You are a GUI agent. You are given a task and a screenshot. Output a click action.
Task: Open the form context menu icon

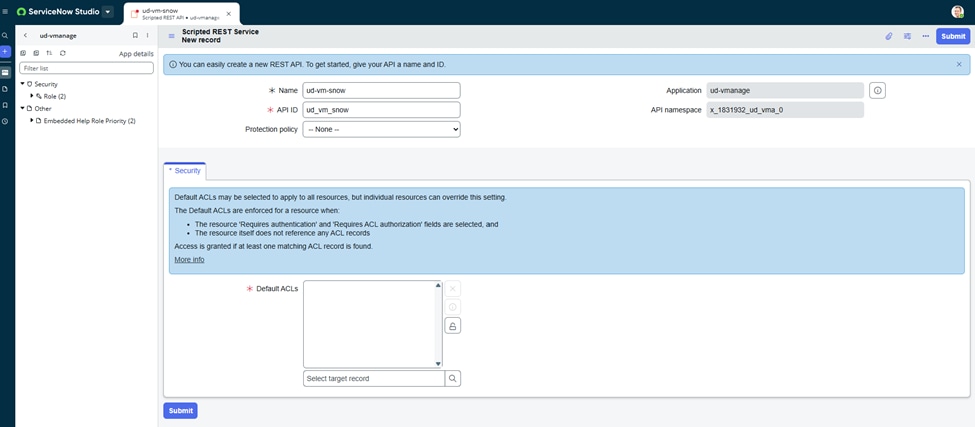pos(172,36)
